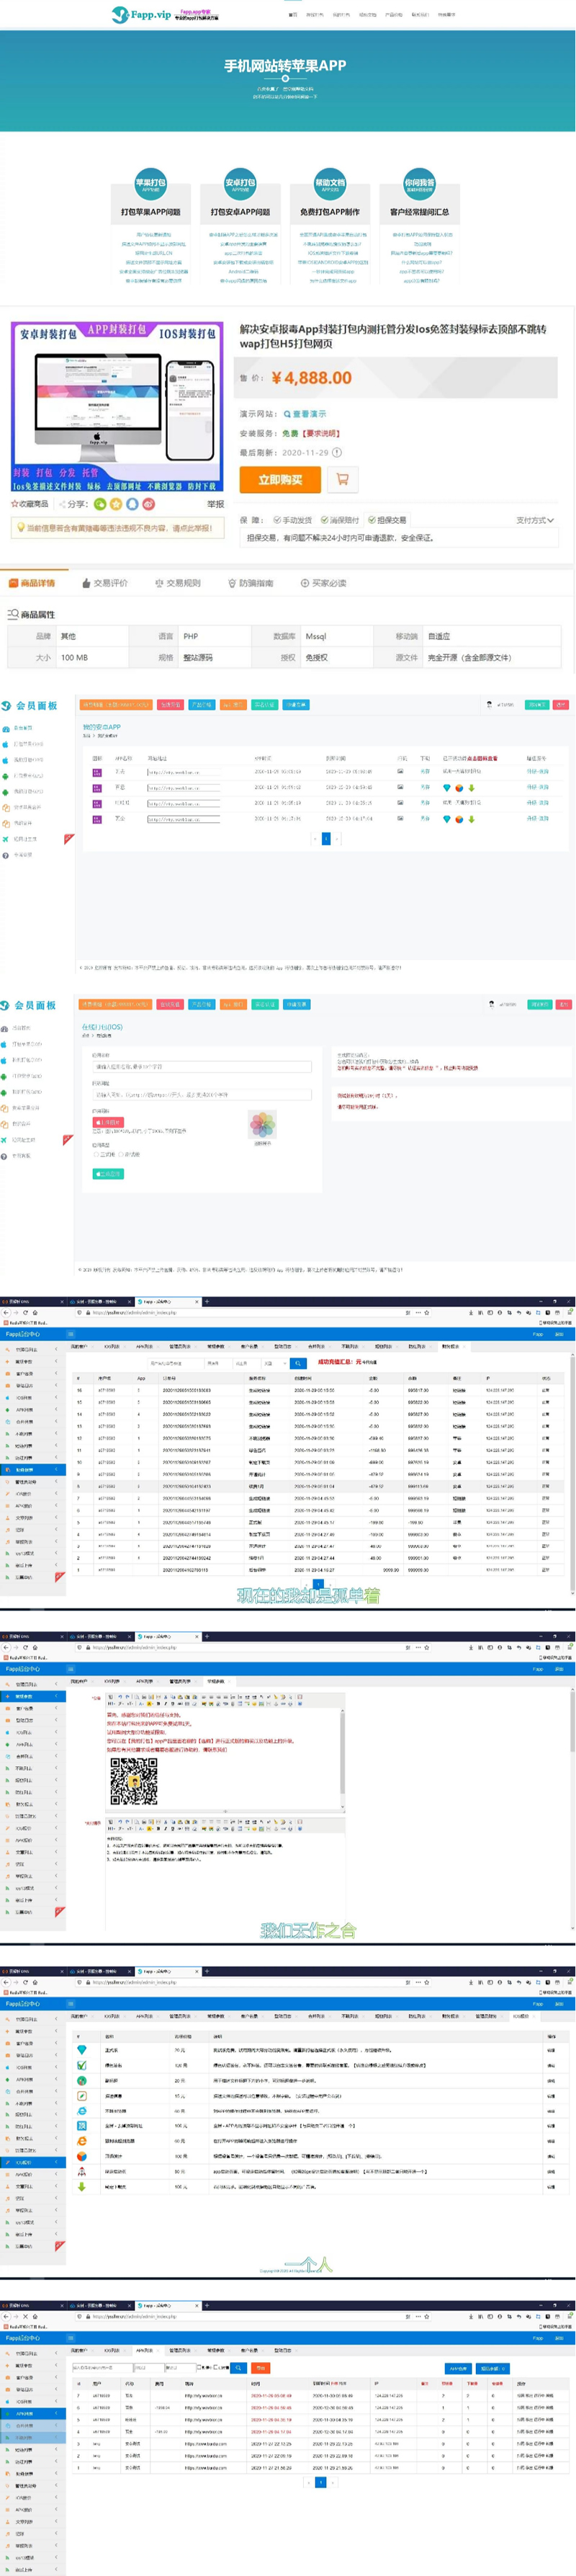The height and width of the screenshot is (2576, 576).
Task: Open the 苹果打包 circle icon
Action: 150,182
